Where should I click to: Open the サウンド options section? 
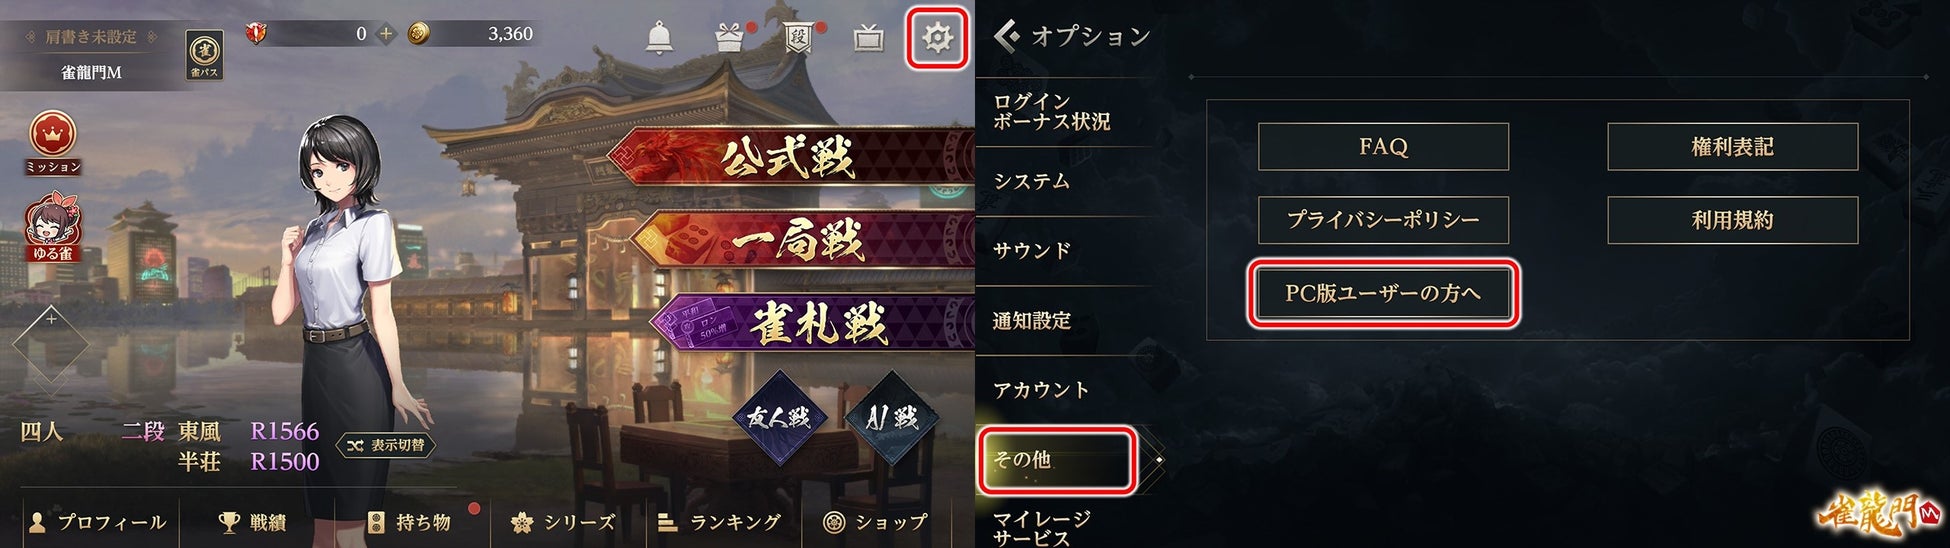[x=1032, y=250]
